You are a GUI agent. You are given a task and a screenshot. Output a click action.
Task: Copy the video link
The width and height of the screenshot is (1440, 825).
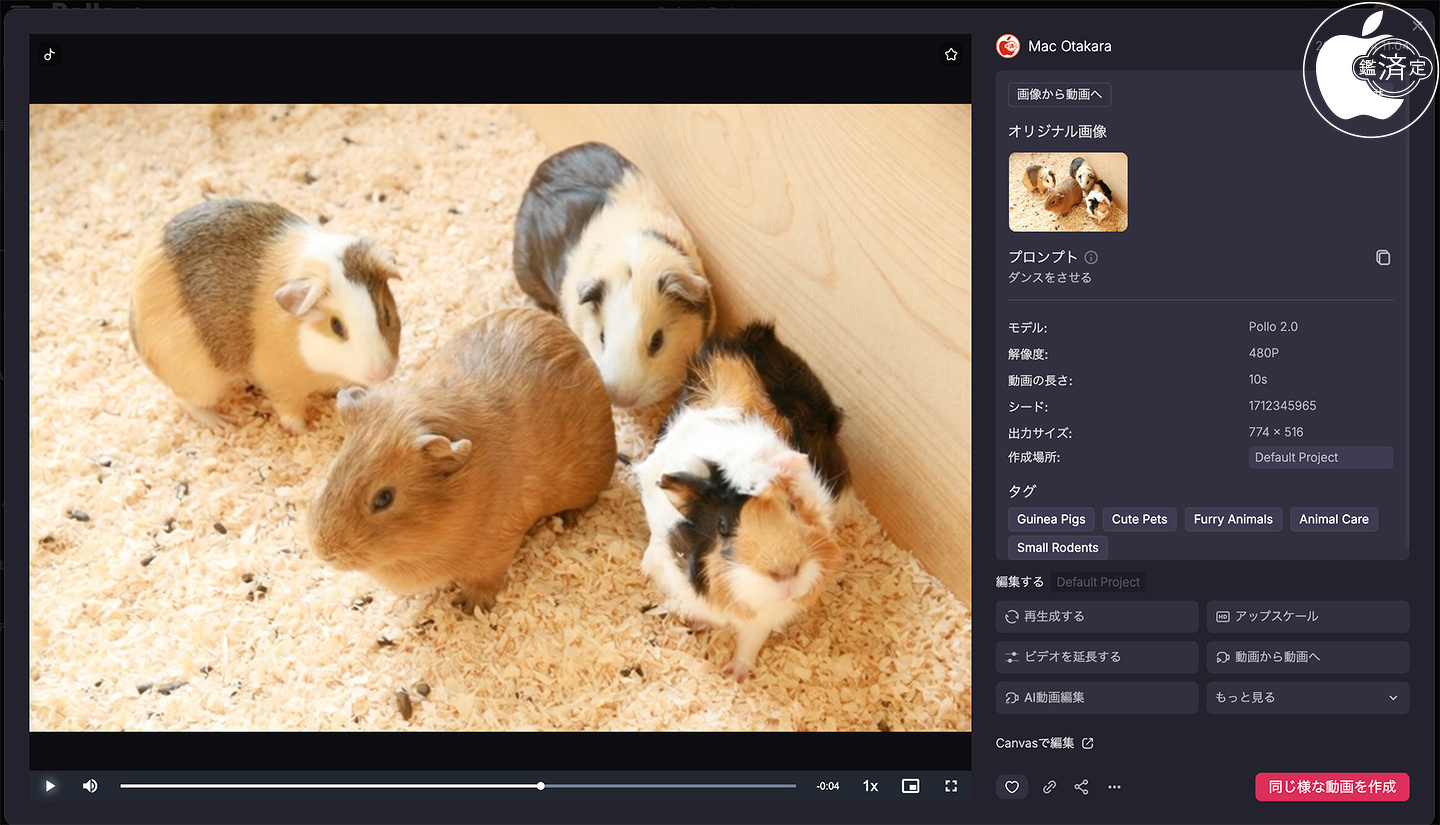1049,787
